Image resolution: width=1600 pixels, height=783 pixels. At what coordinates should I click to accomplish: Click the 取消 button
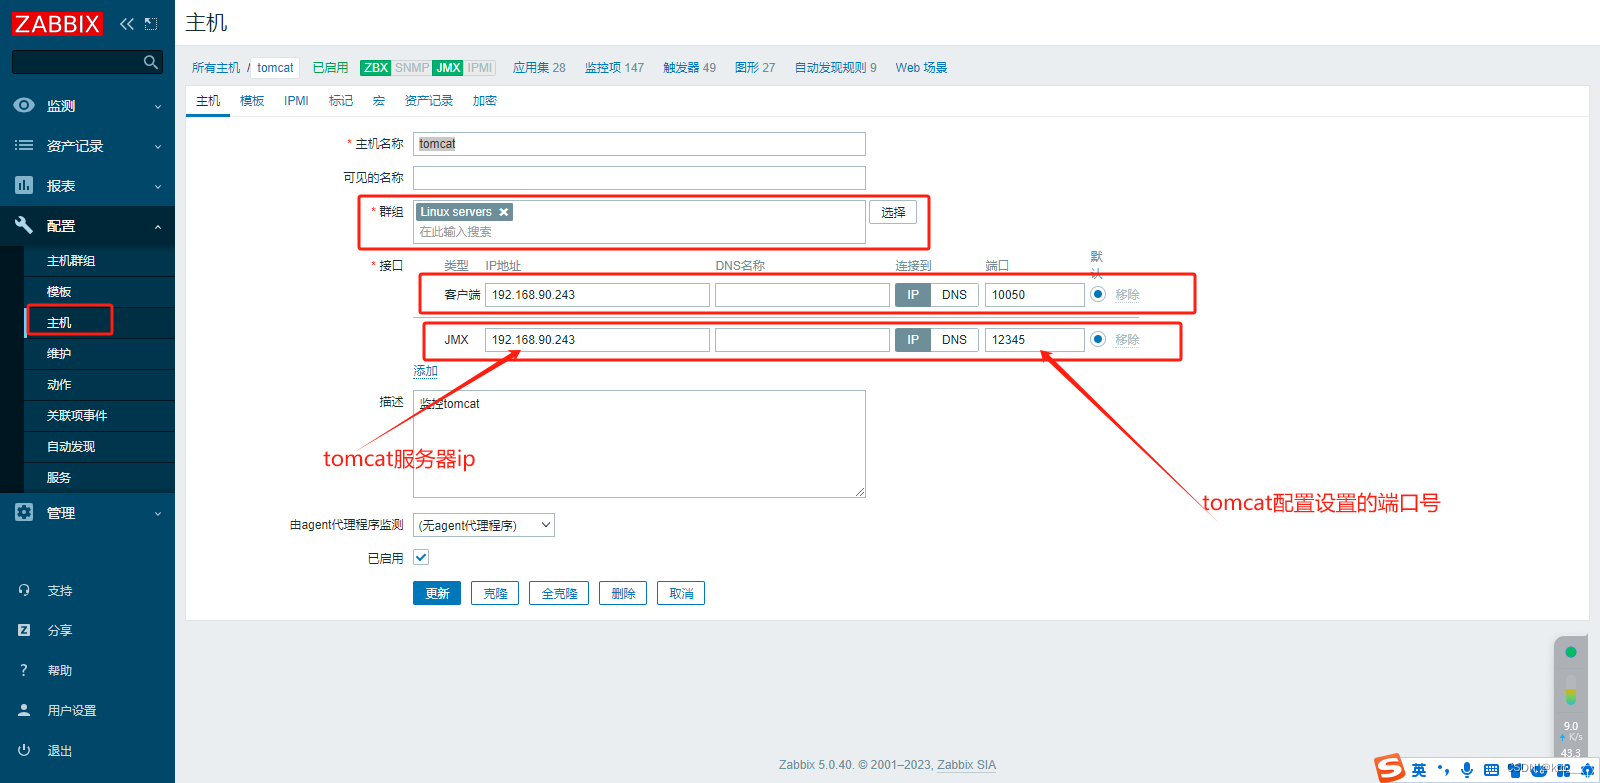(681, 593)
